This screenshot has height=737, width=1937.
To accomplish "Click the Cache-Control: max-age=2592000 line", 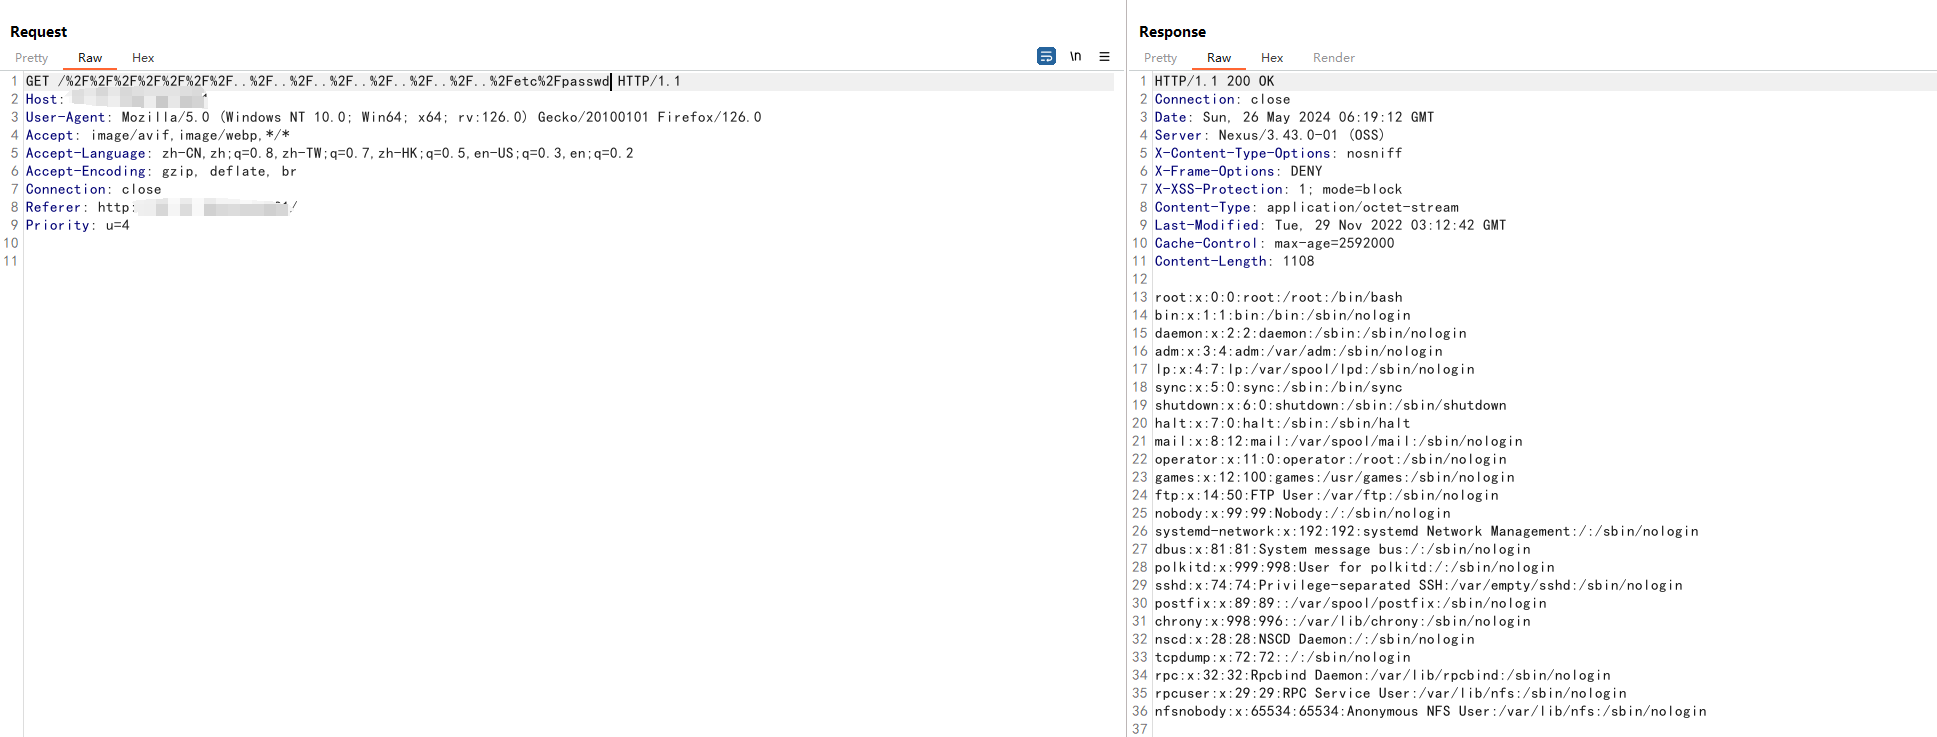I will pyautogui.click(x=1274, y=243).
